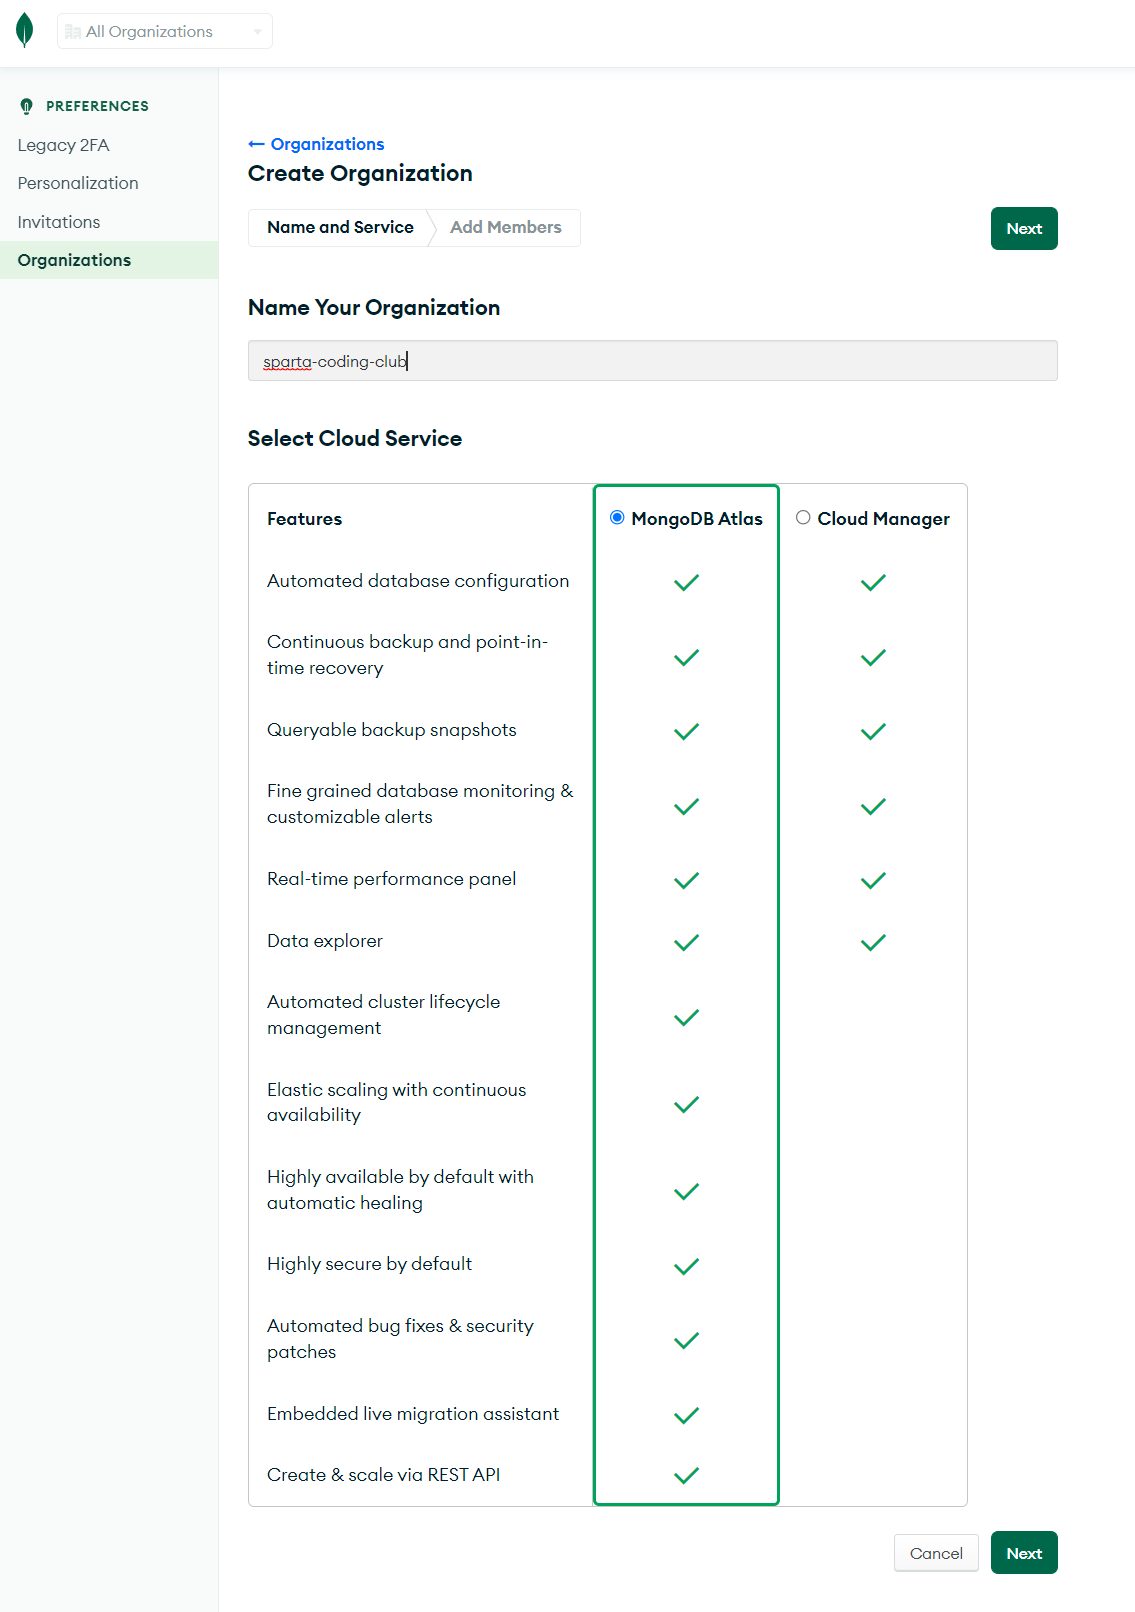Screen dimensions: 1135x1612
Task: Click Cloud Manager checkmark for Continuous backup row
Action: [873, 657]
